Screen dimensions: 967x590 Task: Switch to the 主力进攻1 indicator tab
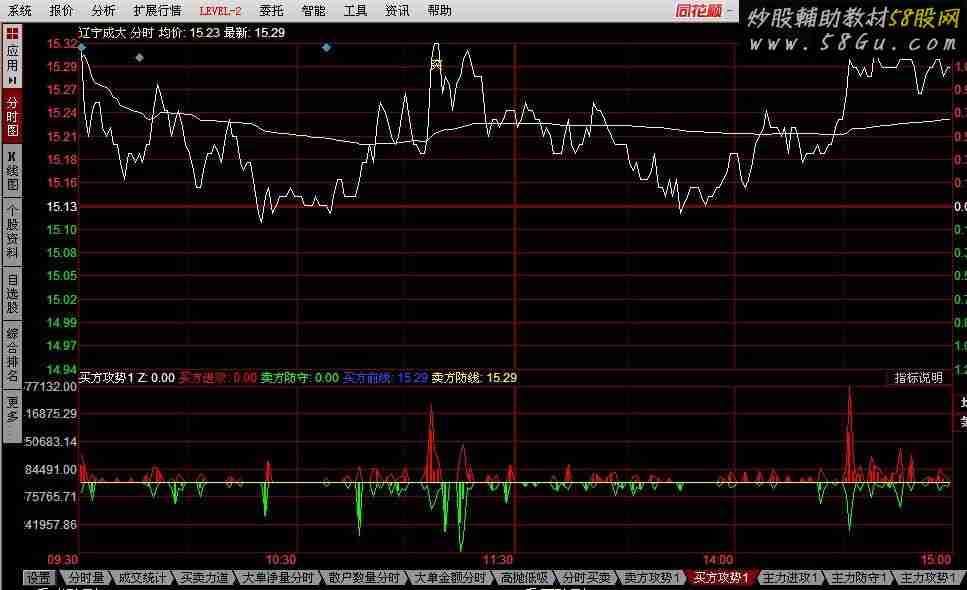(790, 578)
